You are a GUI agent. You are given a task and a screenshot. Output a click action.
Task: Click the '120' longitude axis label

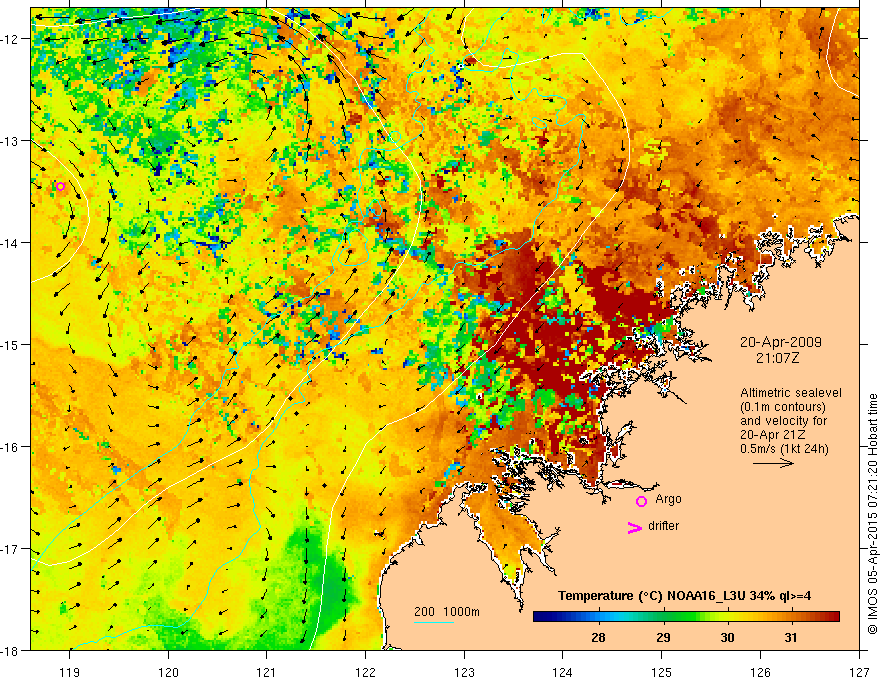[x=168, y=672]
